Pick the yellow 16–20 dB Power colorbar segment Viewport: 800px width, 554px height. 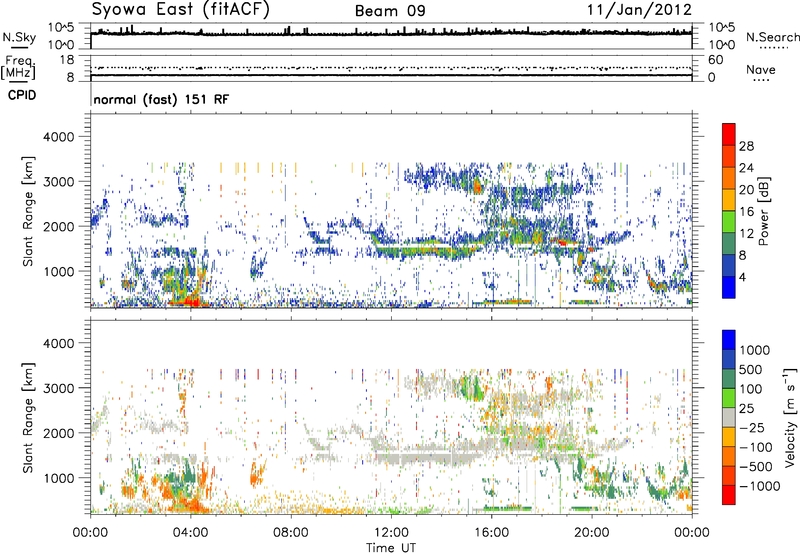(x=729, y=200)
